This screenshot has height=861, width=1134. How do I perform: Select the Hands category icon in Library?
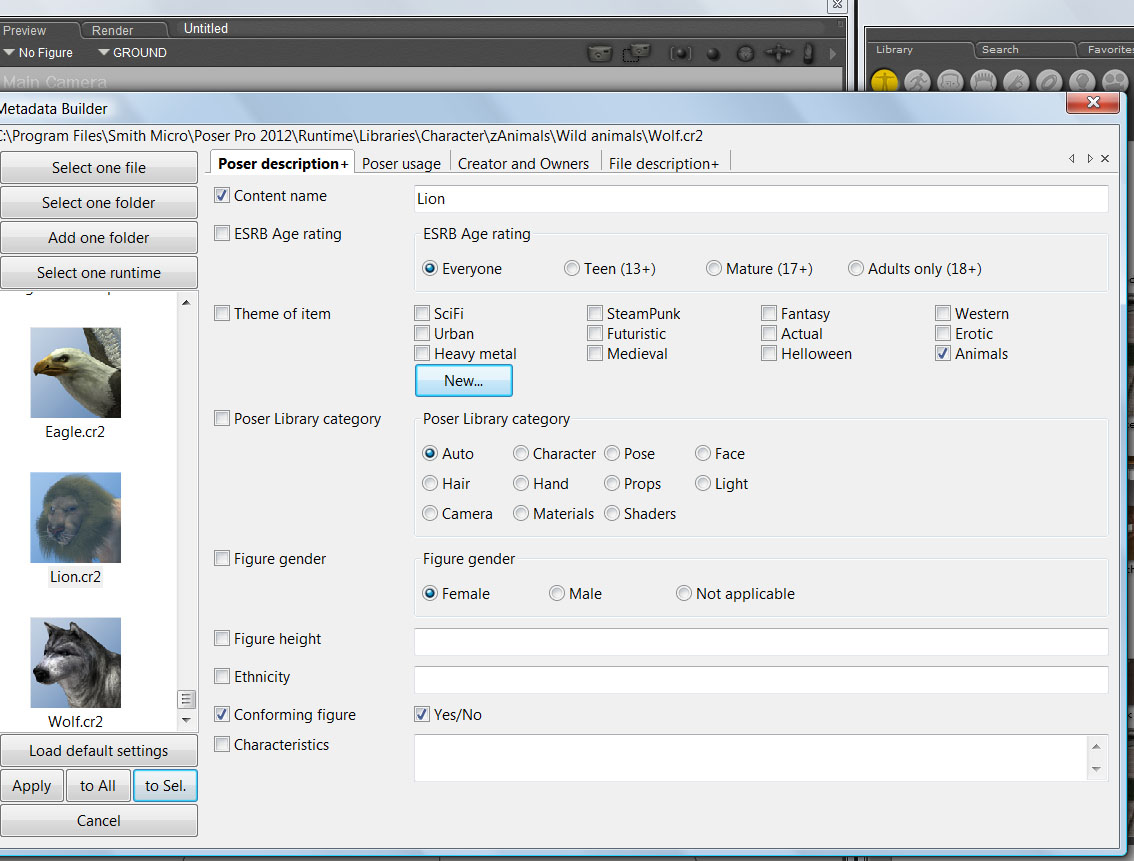point(1016,82)
